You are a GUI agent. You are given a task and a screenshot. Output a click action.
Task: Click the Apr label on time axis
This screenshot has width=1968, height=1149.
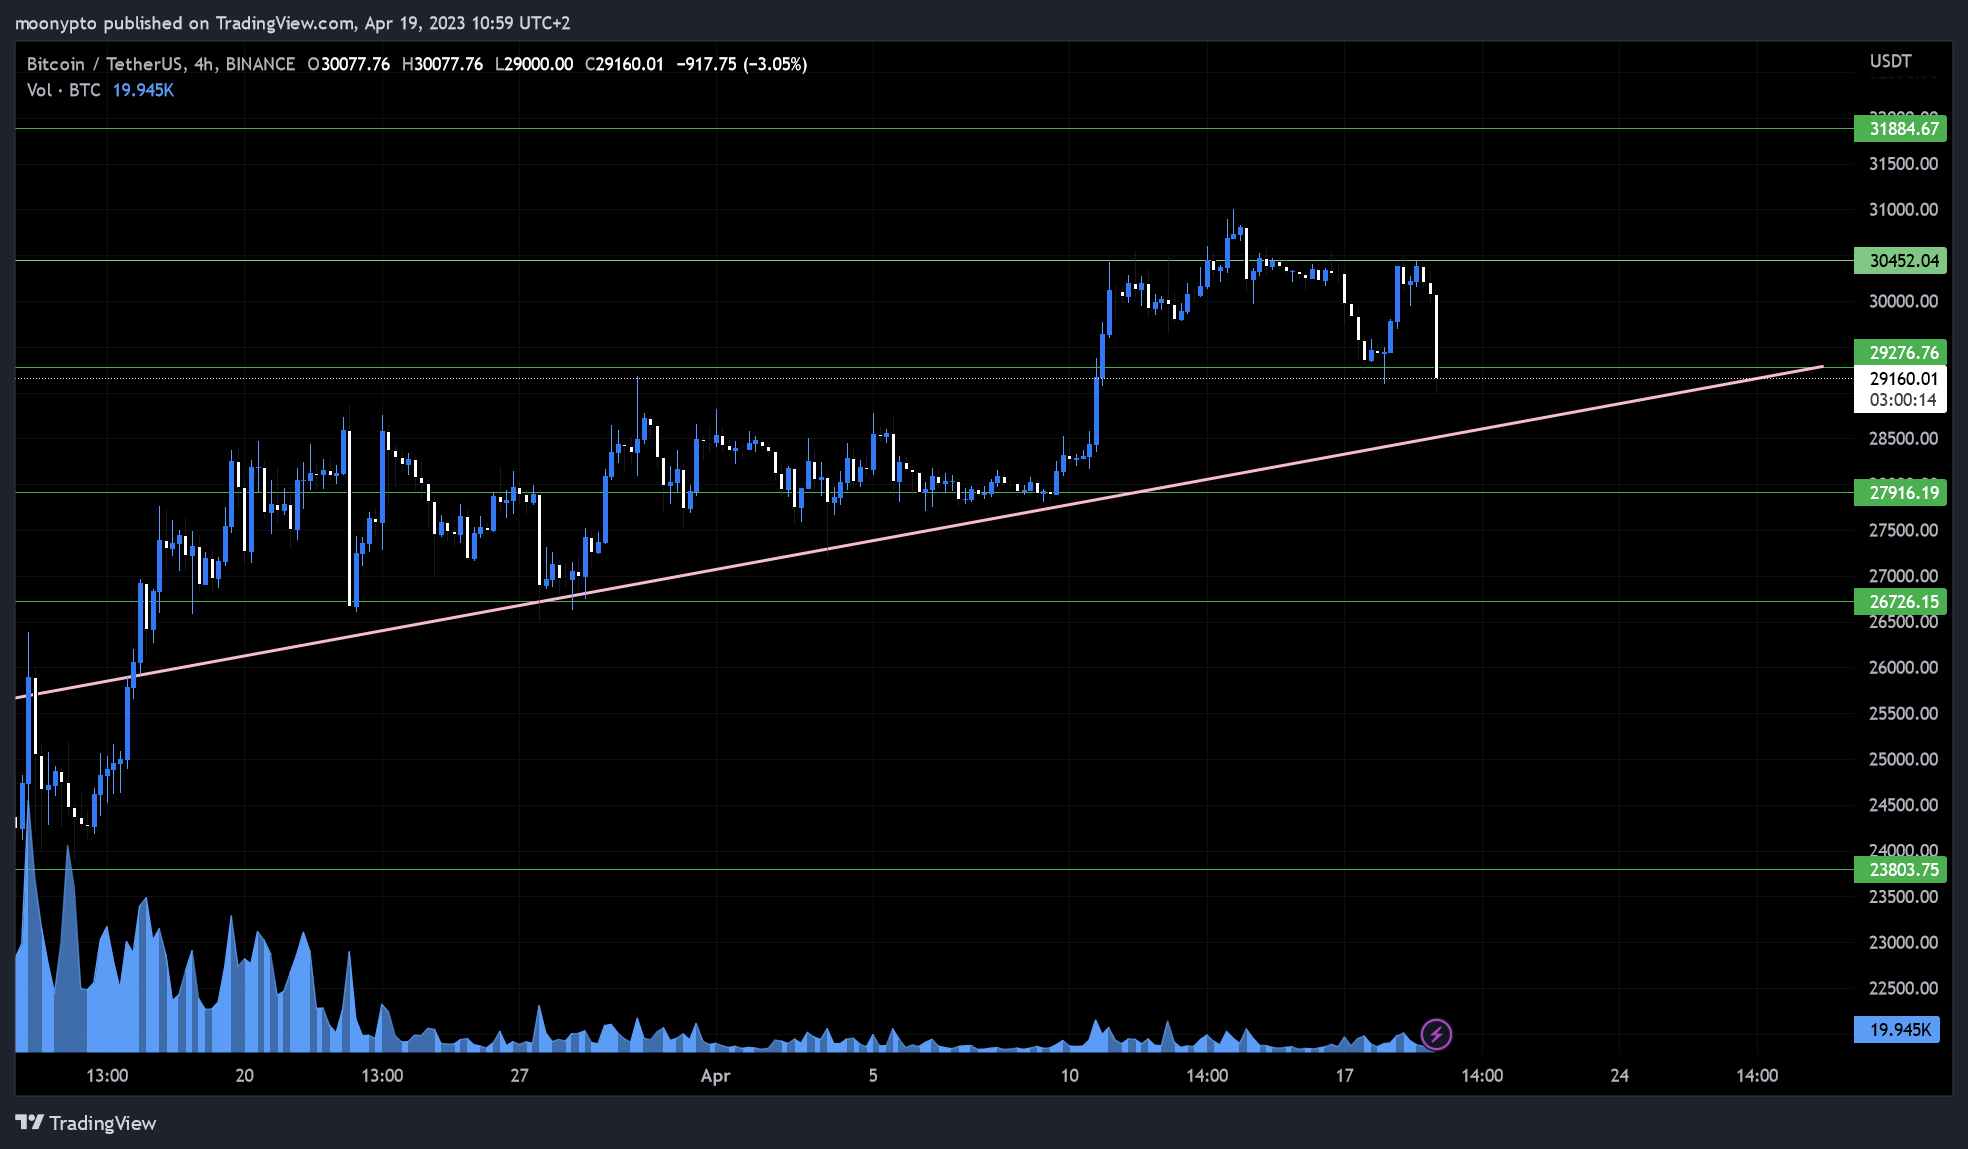click(715, 1076)
